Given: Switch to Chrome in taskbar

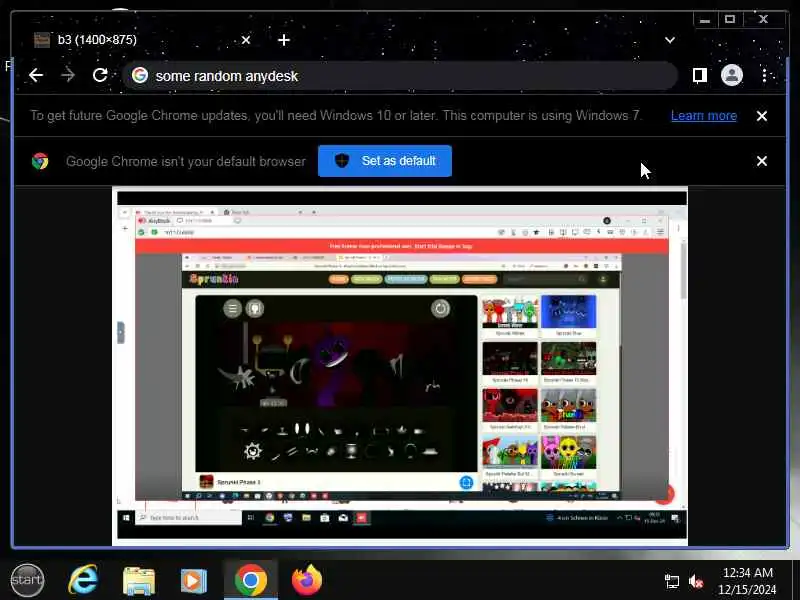Looking at the screenshot, I should 251,580.
